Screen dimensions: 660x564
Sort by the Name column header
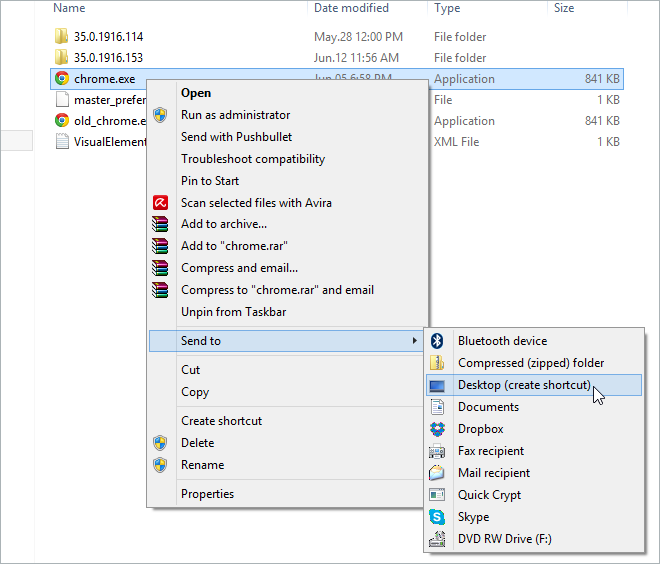(69, 8)
